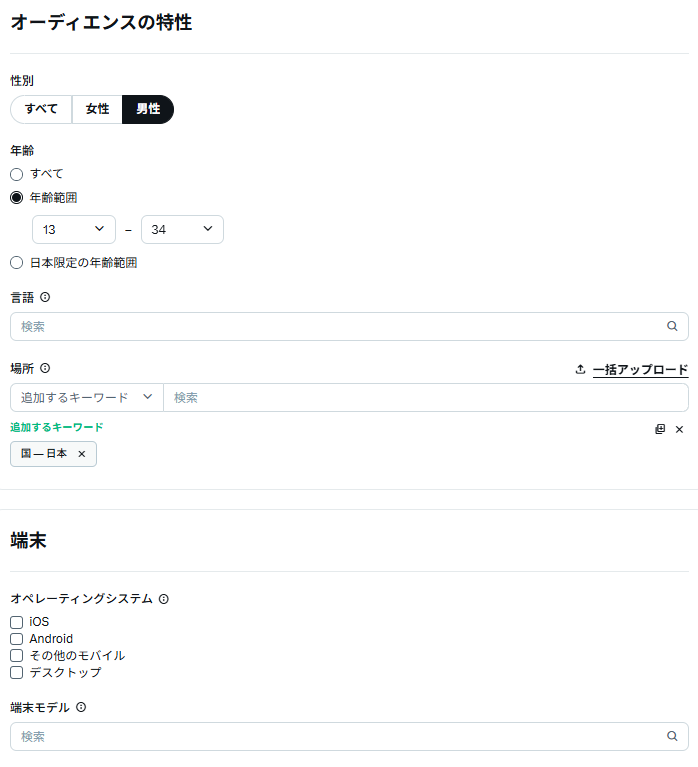Click the info icon next to 言語
The height and width of the screenshot is (767, 698).
point(45,297)
